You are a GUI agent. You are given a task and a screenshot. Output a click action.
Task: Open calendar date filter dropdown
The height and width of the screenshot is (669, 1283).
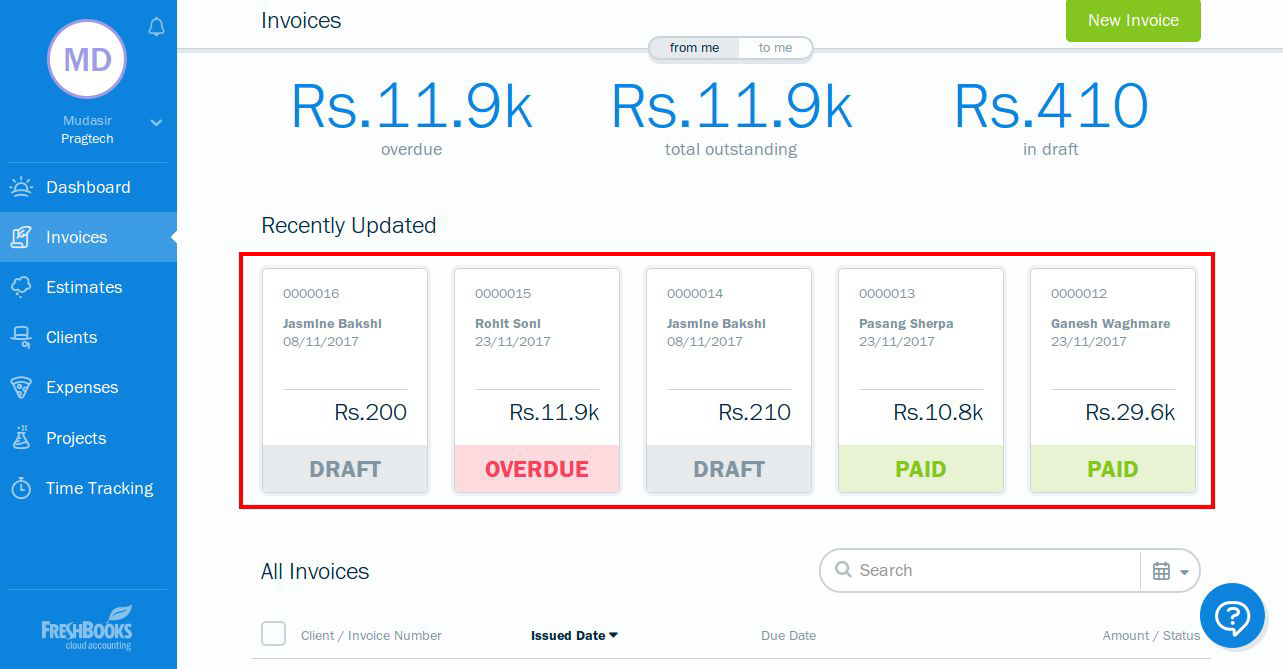pyautogui.click(x=1170, y=571)
